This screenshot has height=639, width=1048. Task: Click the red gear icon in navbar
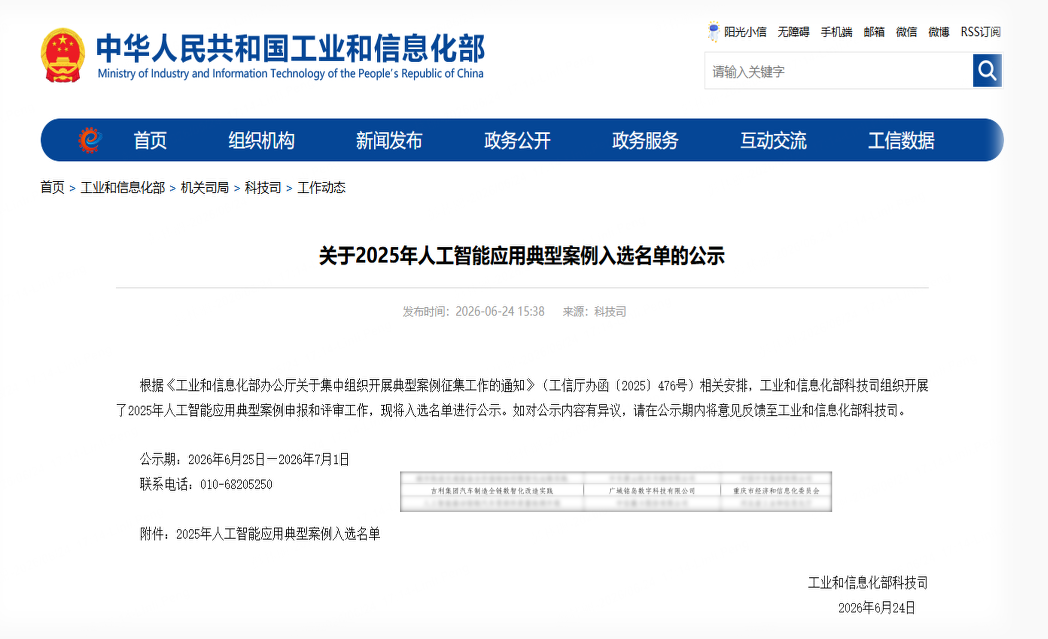point(90,140)
